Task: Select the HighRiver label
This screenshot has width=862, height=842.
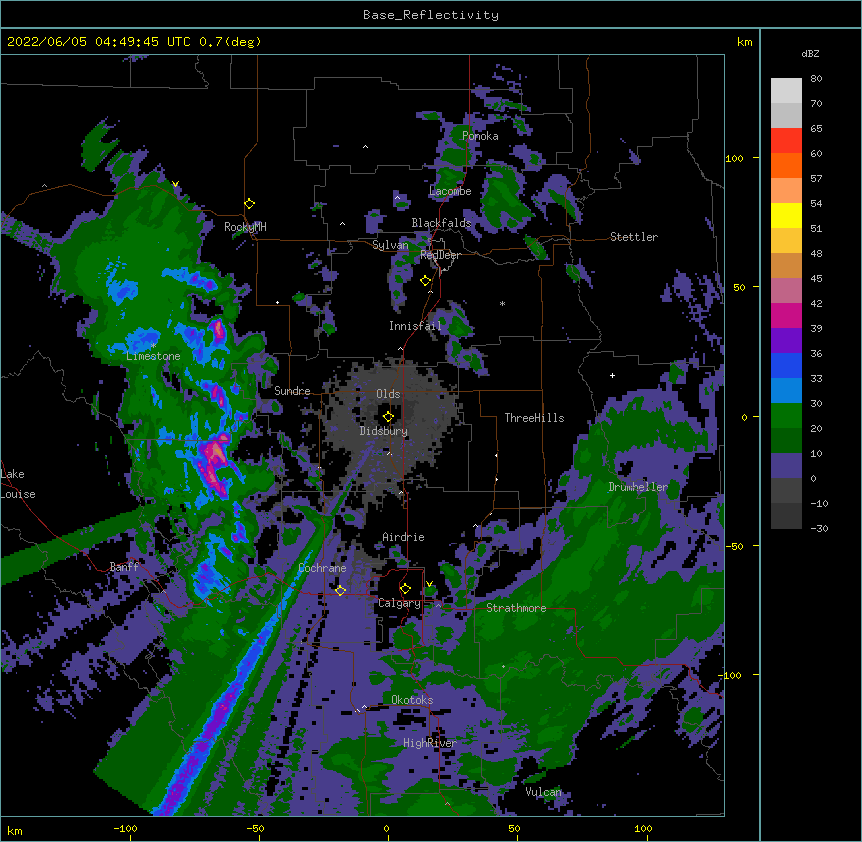Action: pos(430,743)
